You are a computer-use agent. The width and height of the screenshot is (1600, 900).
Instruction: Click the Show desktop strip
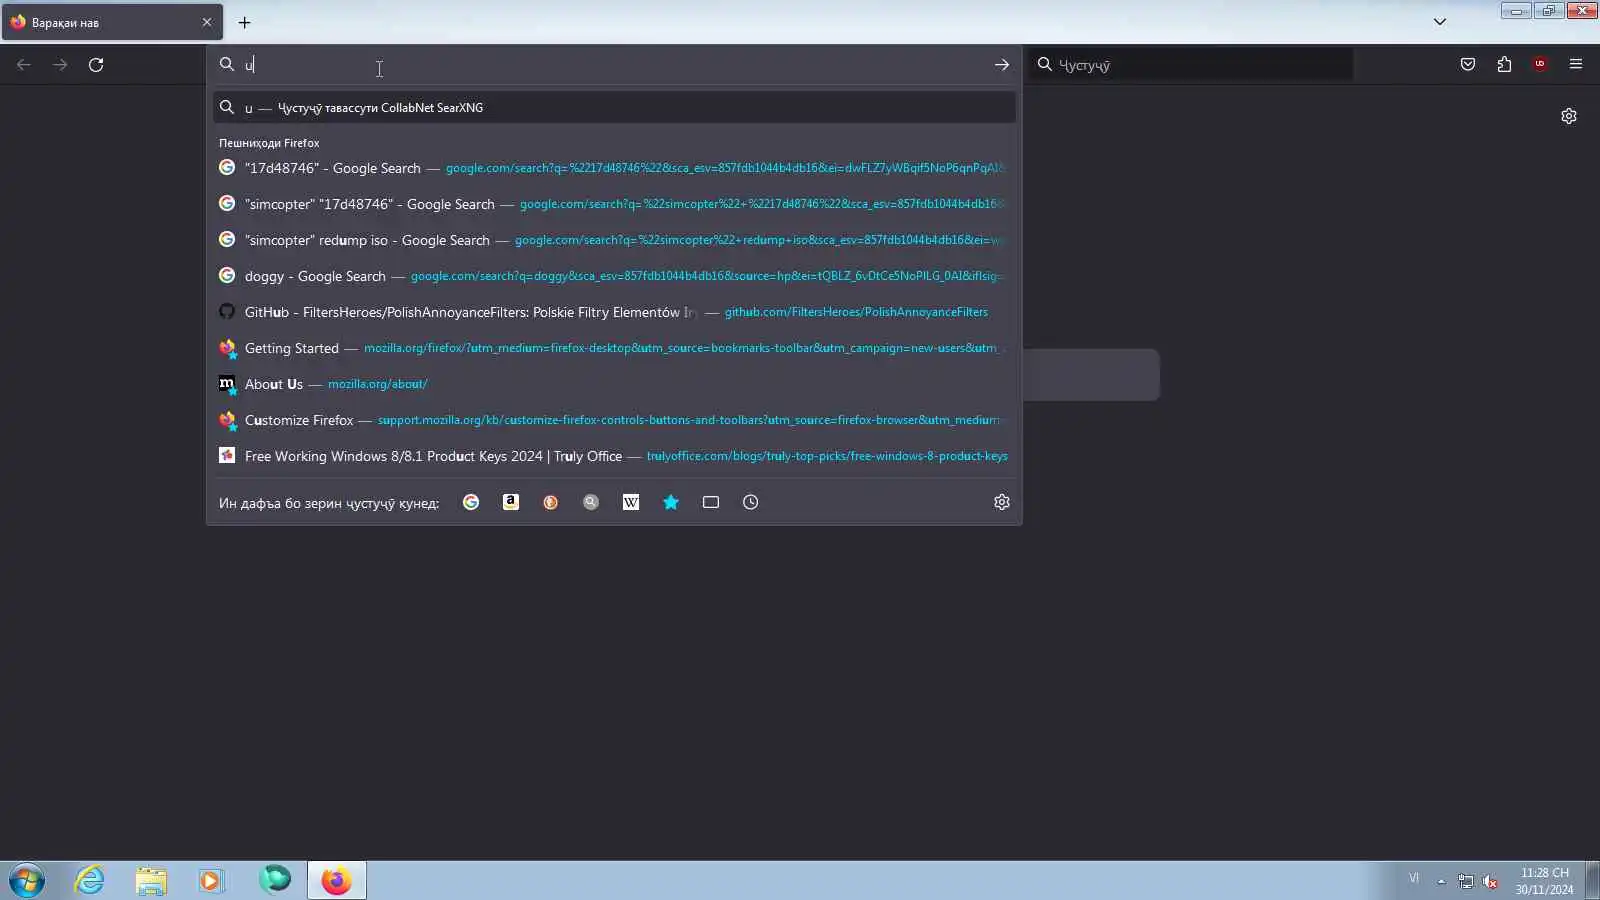(x=1592, y=880)
